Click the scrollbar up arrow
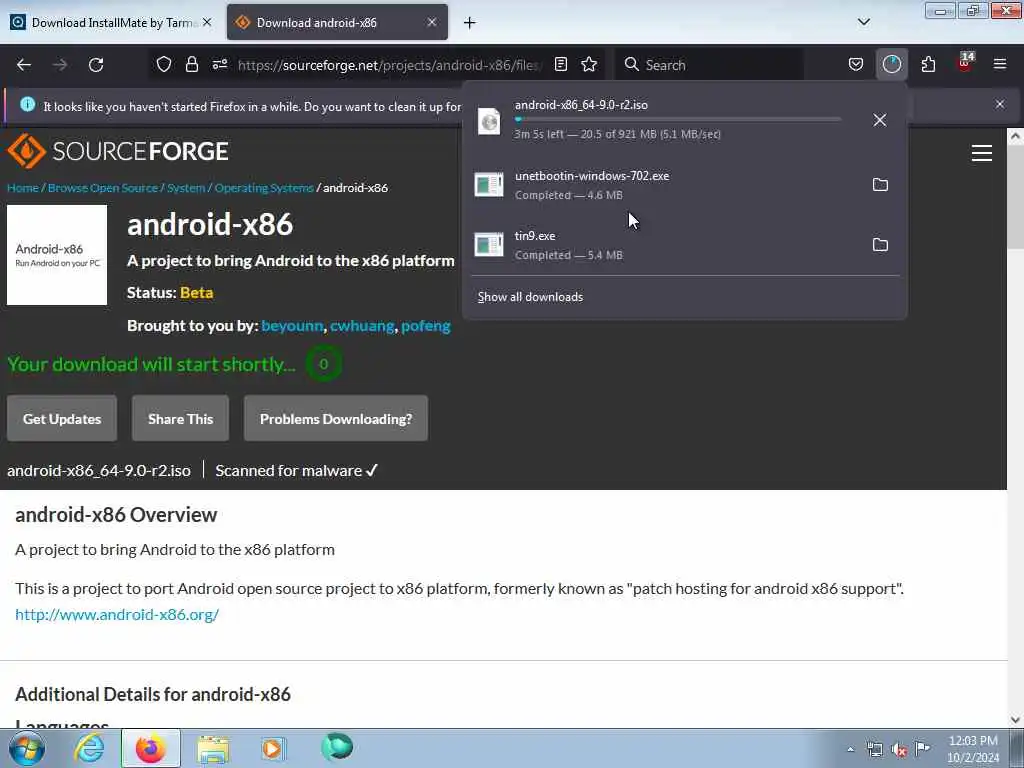The width and height of the screenshot is (1024, 768). (x=1015, y=136)
